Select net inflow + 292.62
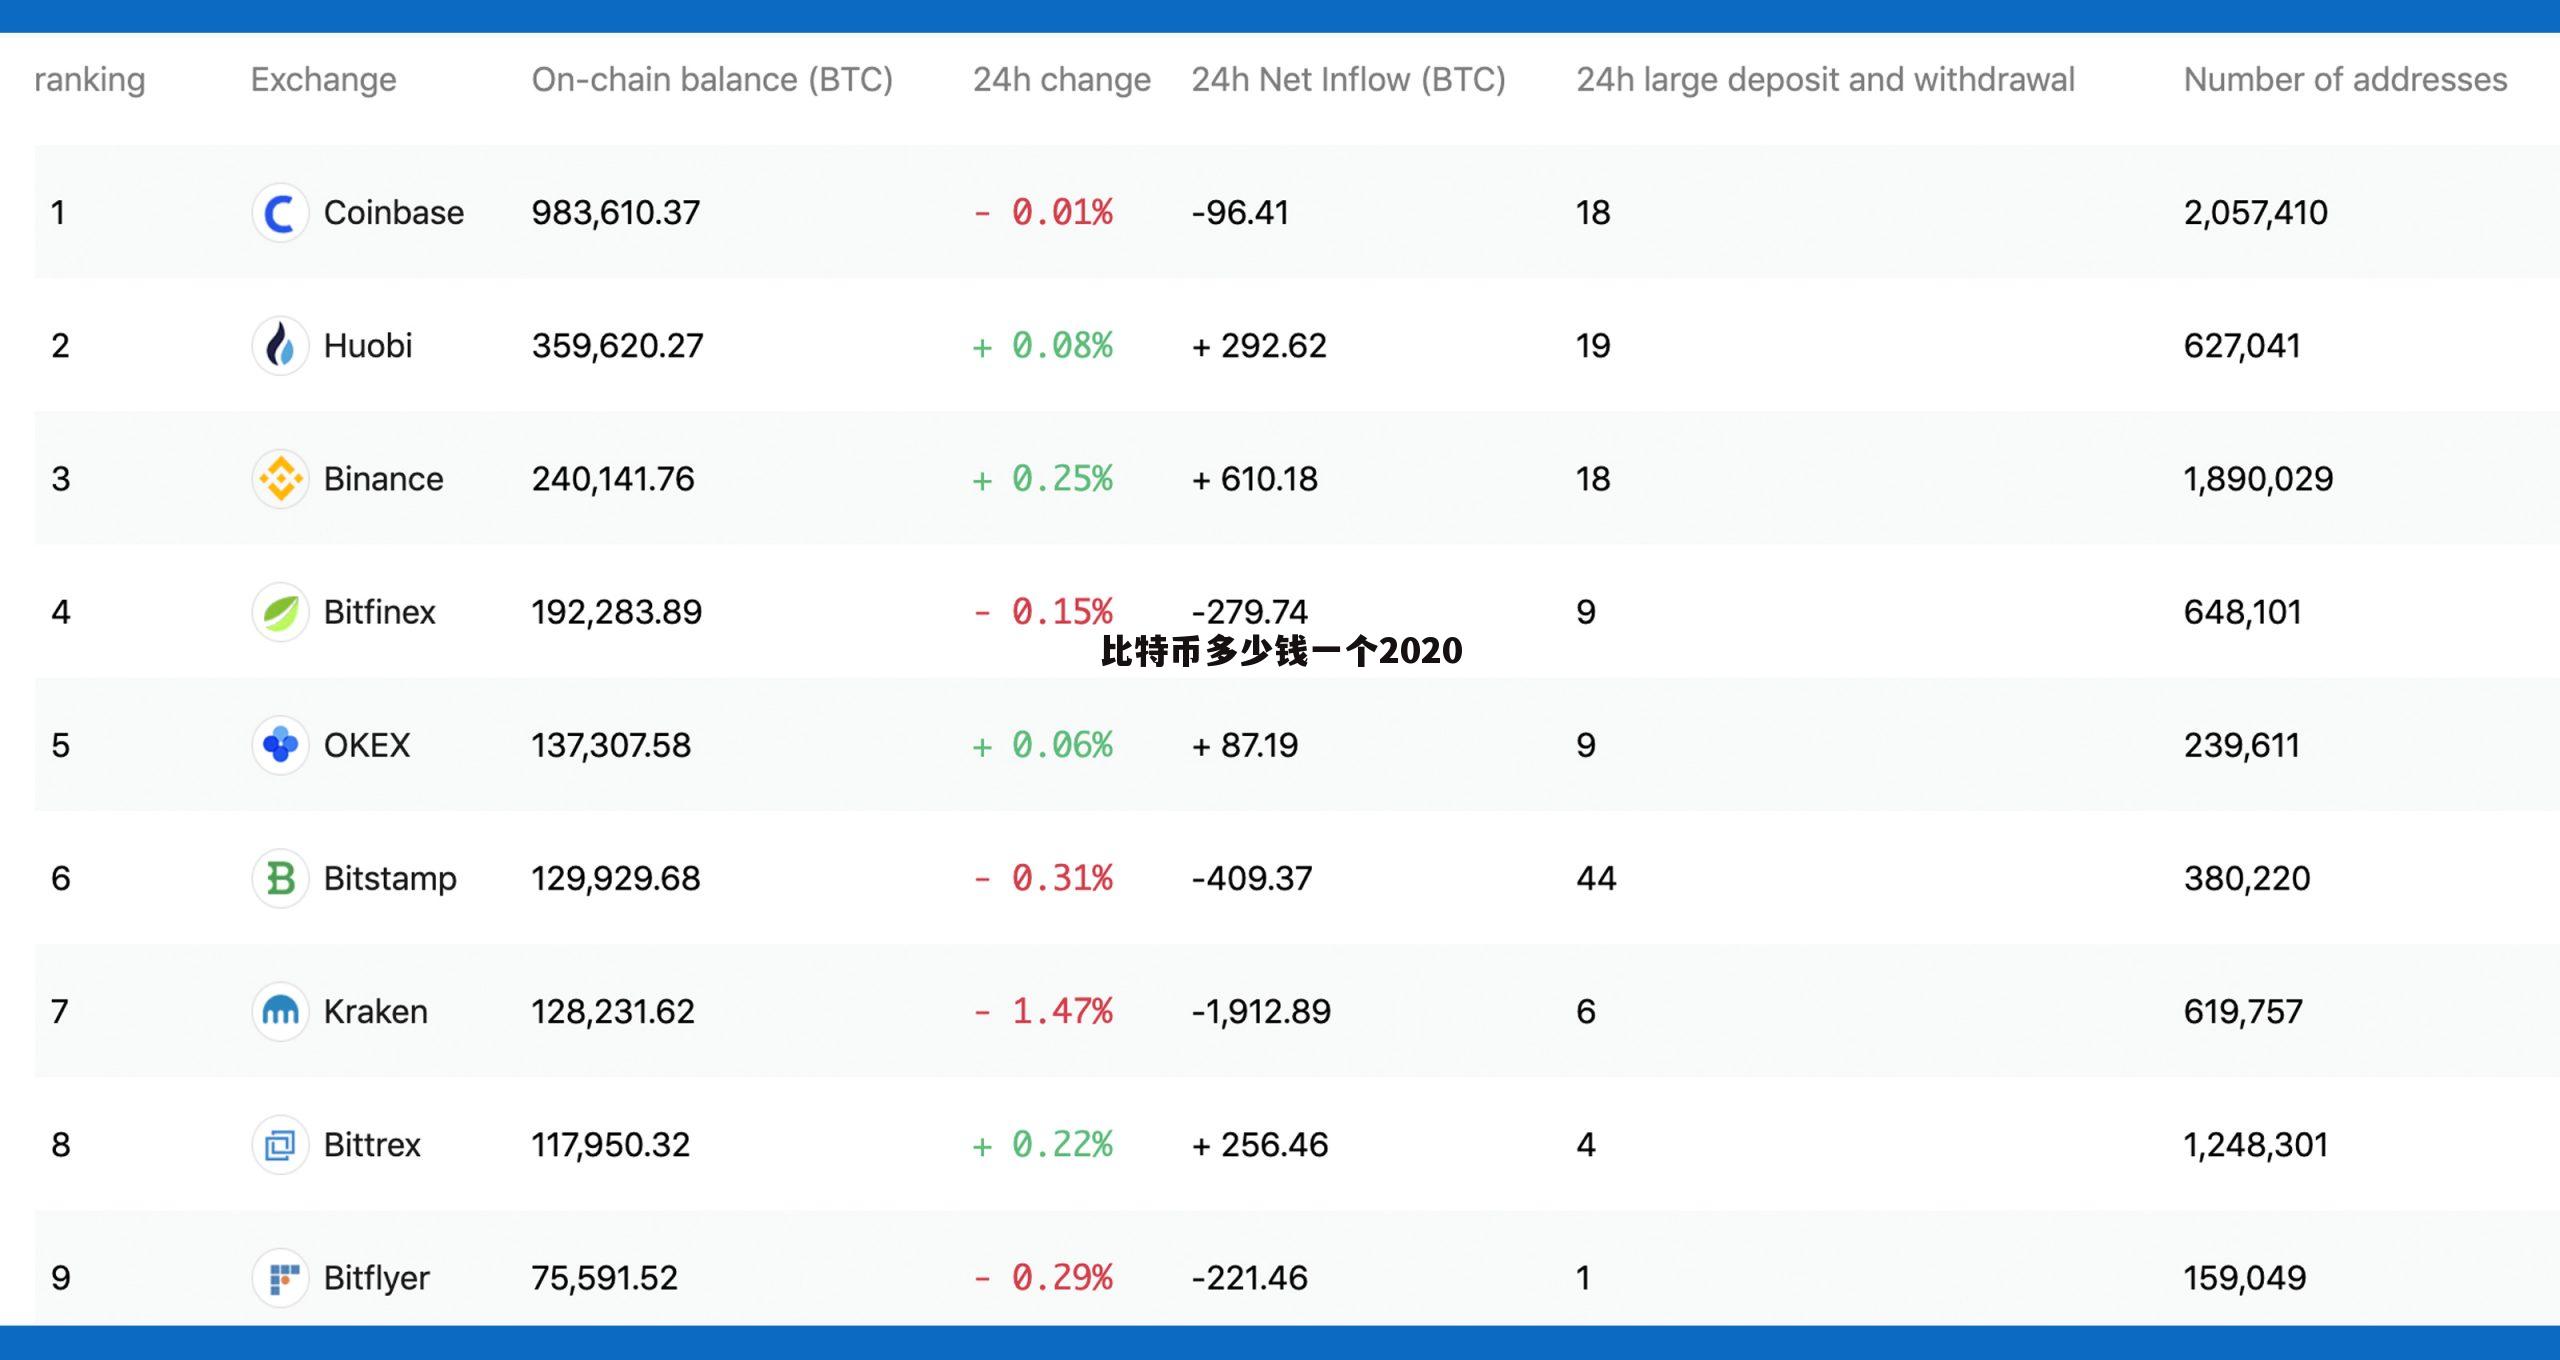2560x1360 pixels. [1259, 346]
